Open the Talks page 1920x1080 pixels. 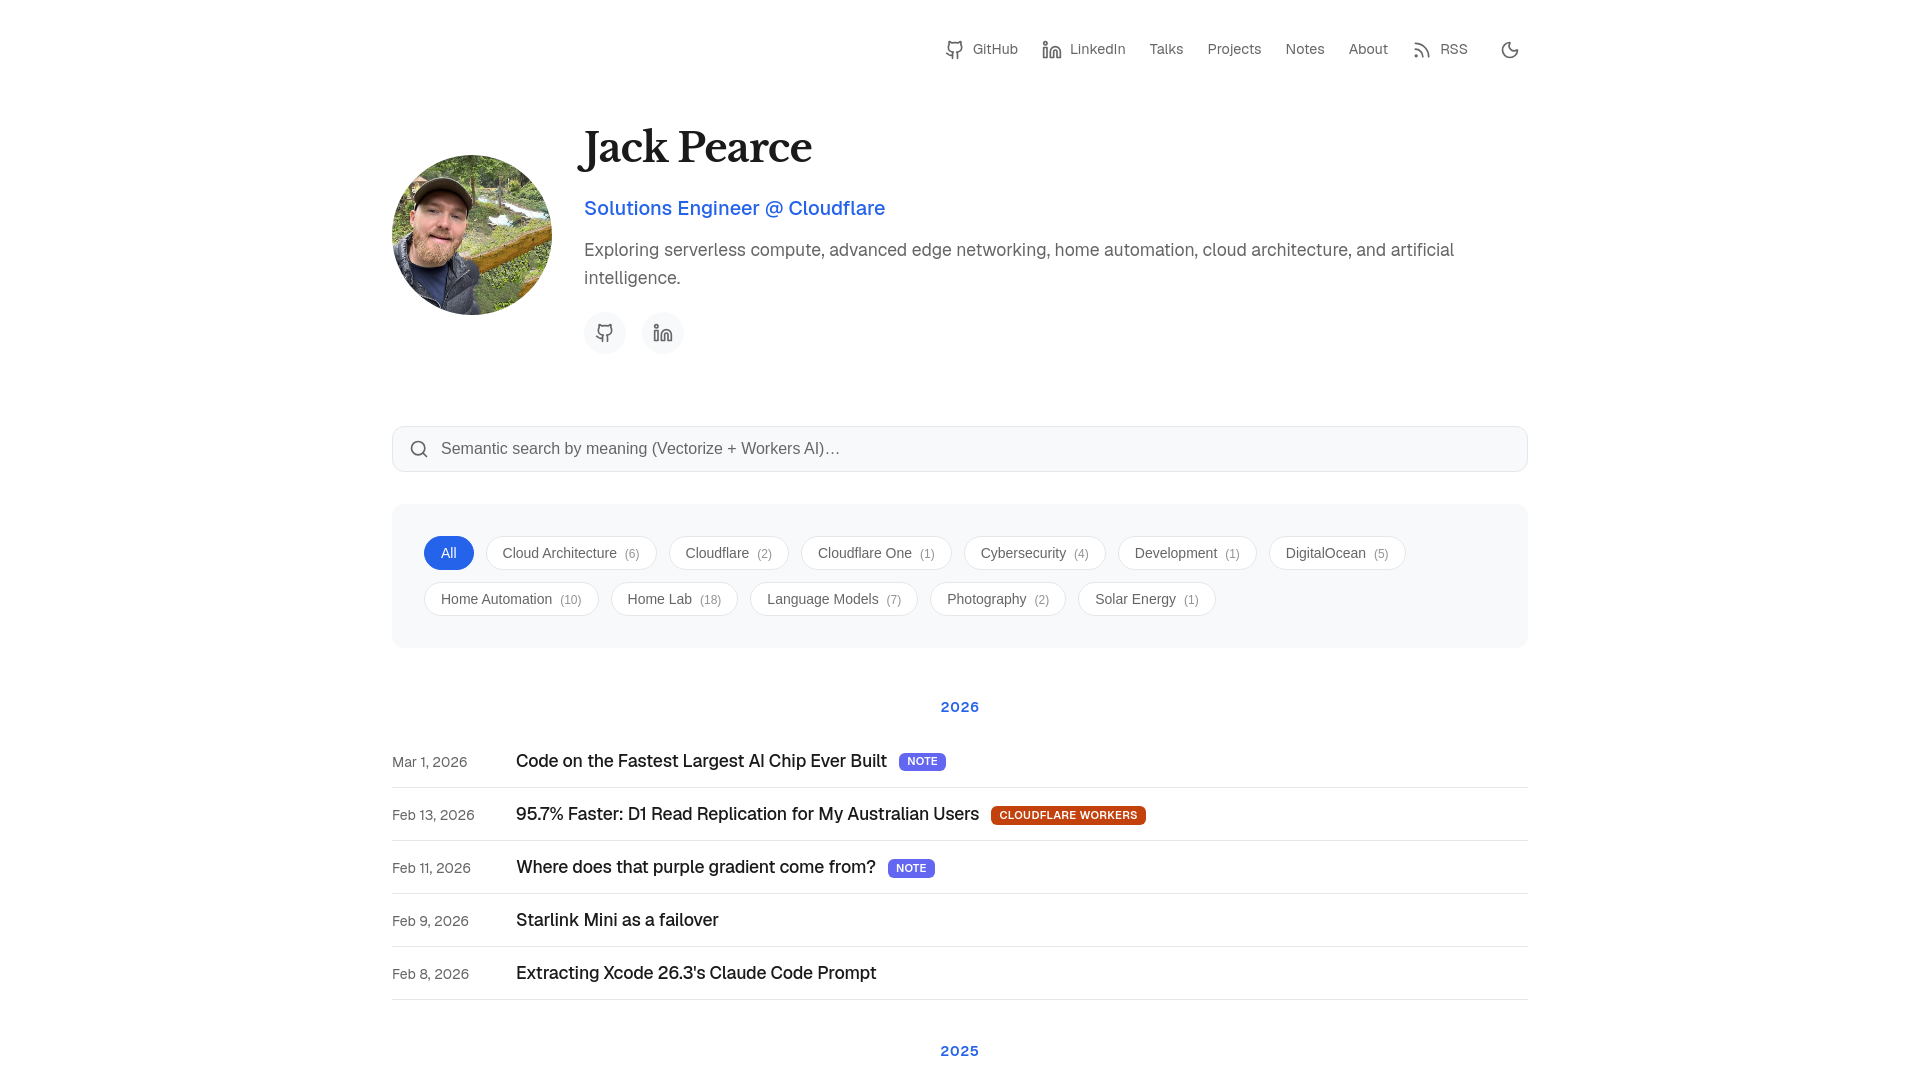pos(1166,50)
